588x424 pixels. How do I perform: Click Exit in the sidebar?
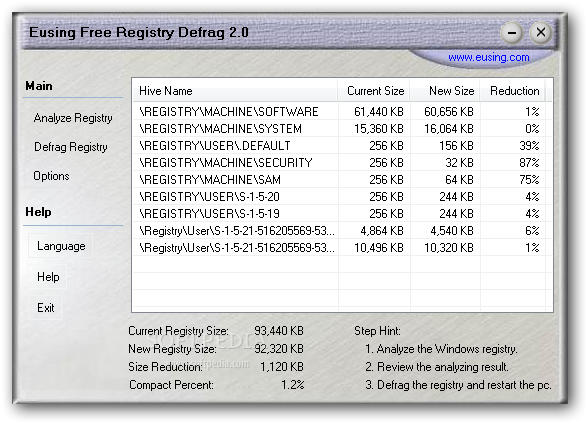[x=45, y=308]
